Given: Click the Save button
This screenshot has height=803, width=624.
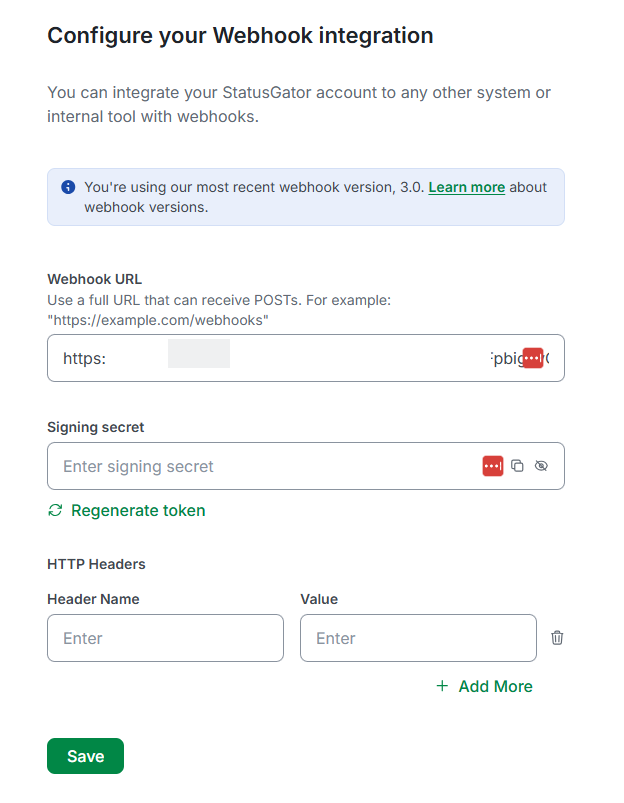Looking at the screenshot, I should click(x=84, y=756).
